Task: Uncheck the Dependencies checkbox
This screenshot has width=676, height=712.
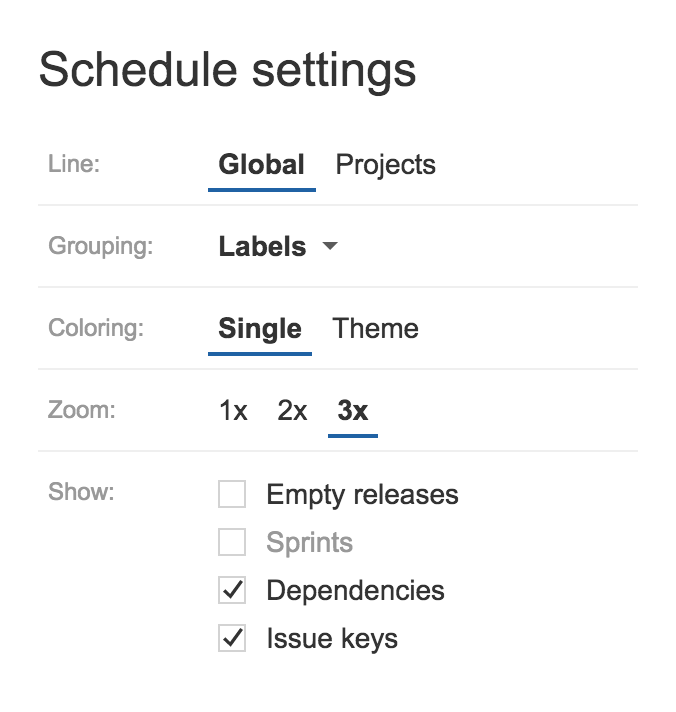Action: click(x=232, y=590)
